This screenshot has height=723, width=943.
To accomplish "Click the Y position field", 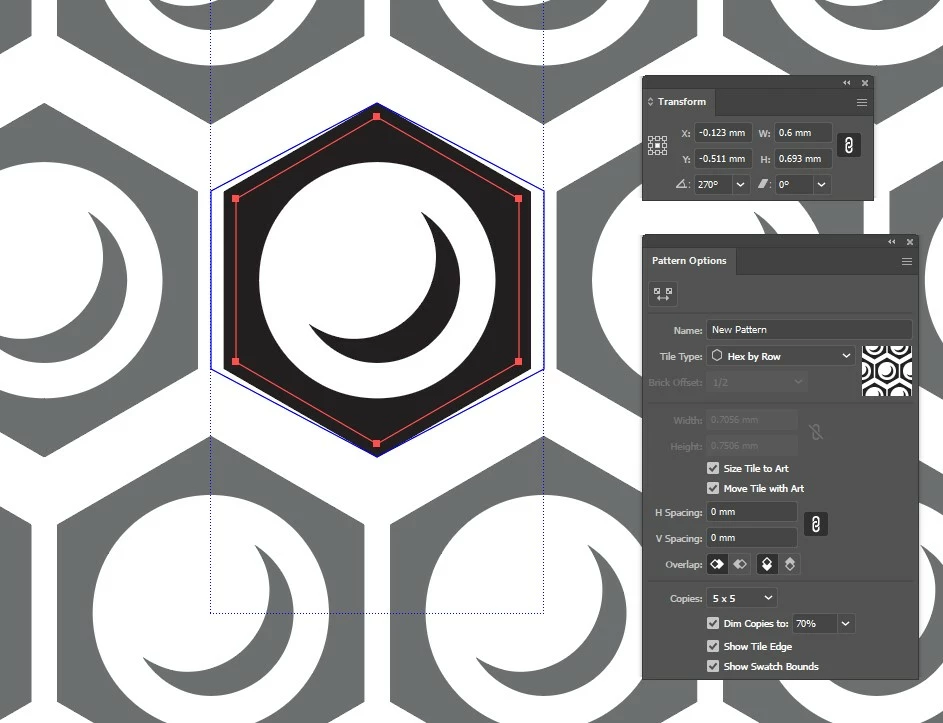I will pyautogui.click(x=723, y=159).
